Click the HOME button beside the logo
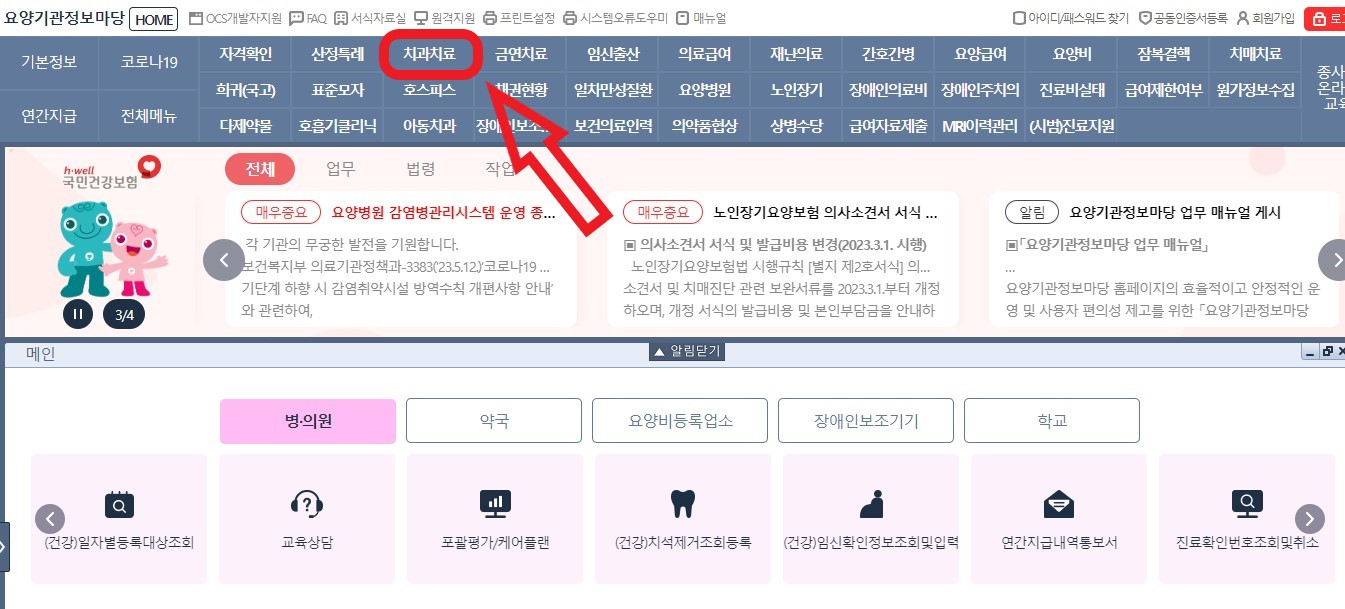 pos(154,19)
